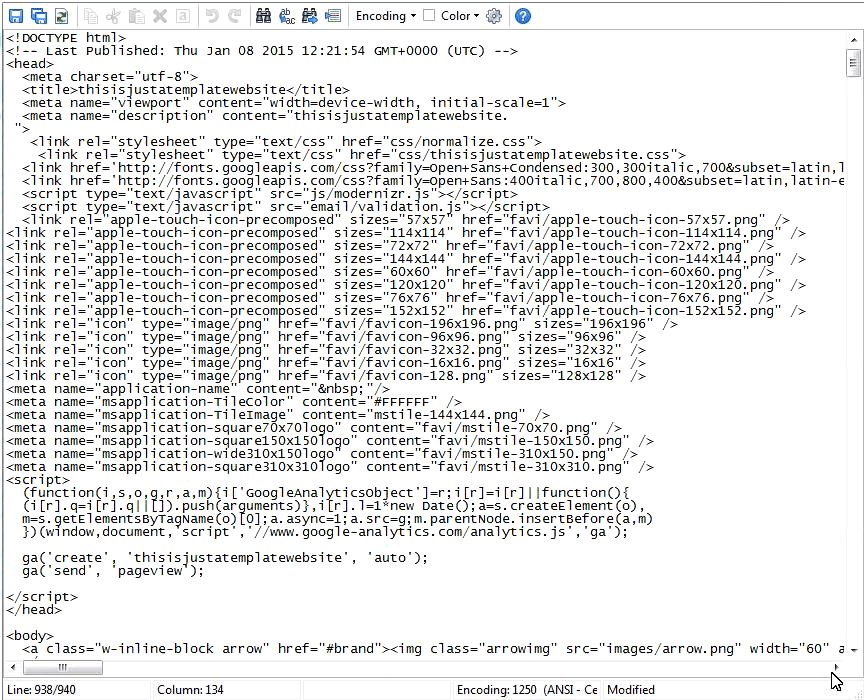Open help with the question mark icon
This screenshot has width=864, height=700.
point(522,16)
